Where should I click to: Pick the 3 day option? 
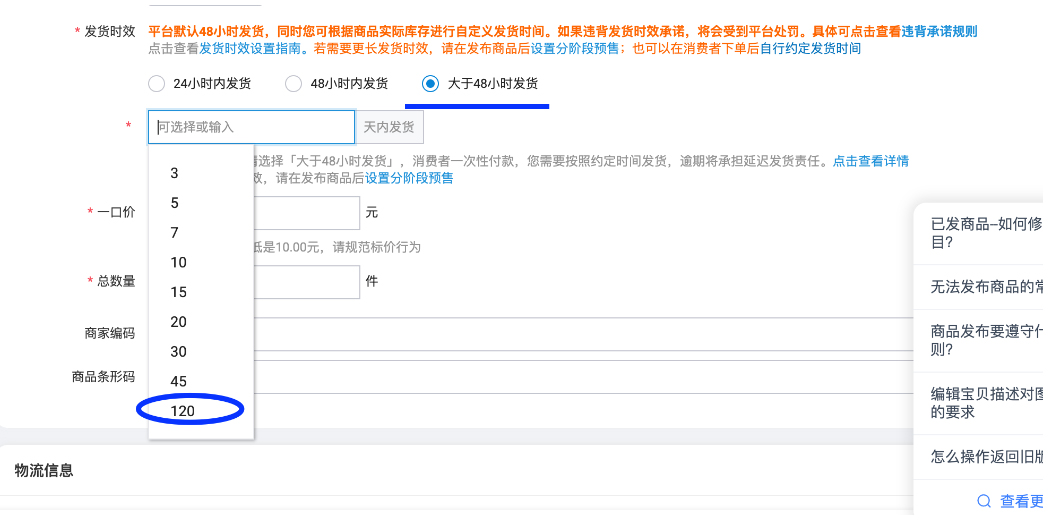(175, 173)
